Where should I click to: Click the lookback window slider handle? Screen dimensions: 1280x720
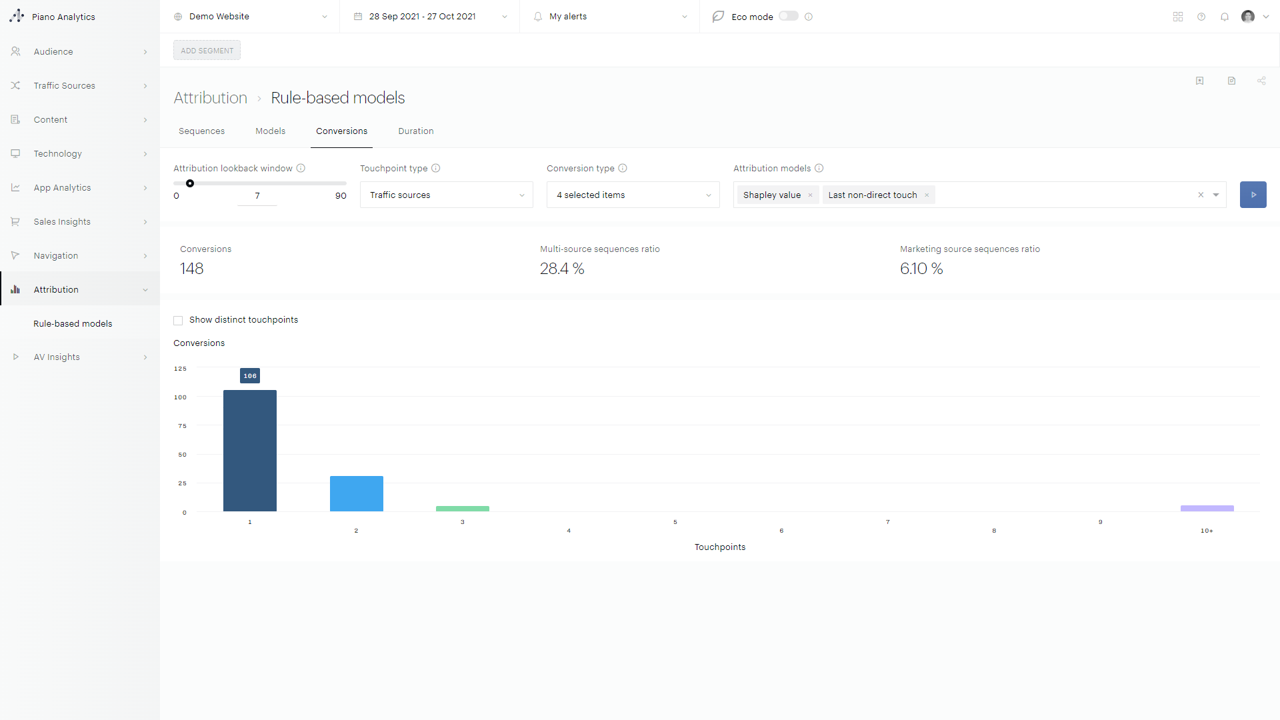click(x=190, y=183)
